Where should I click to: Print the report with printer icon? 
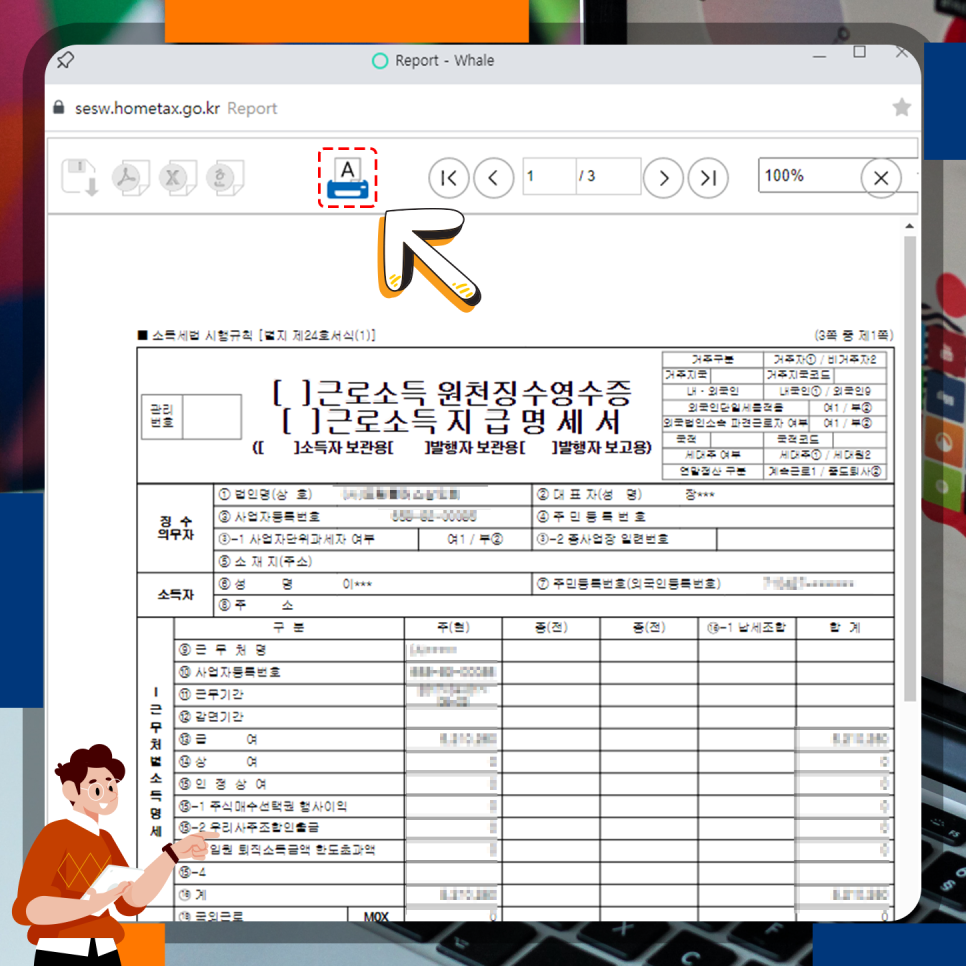coord(347,178)
